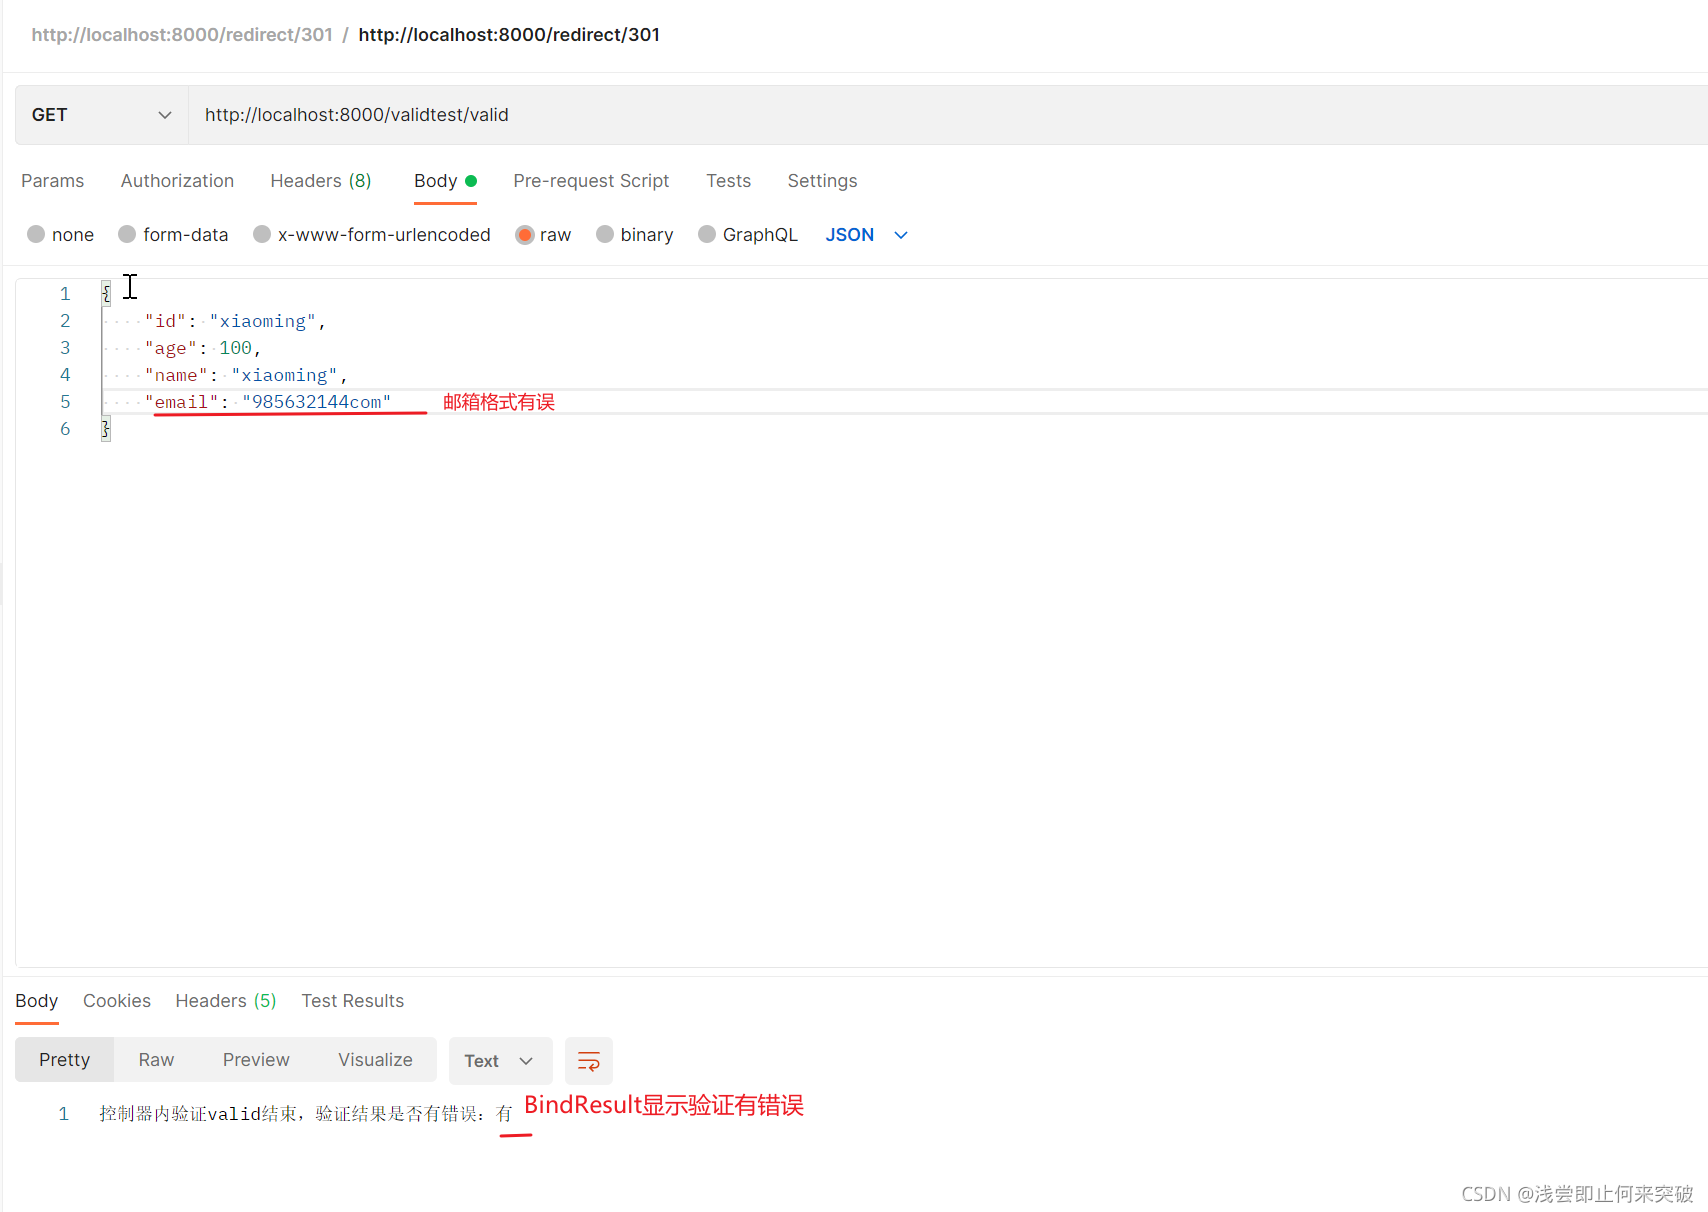The image size is (1708, 1212).
Task: Select the none body type radio
Action: [x=36, y=234]
